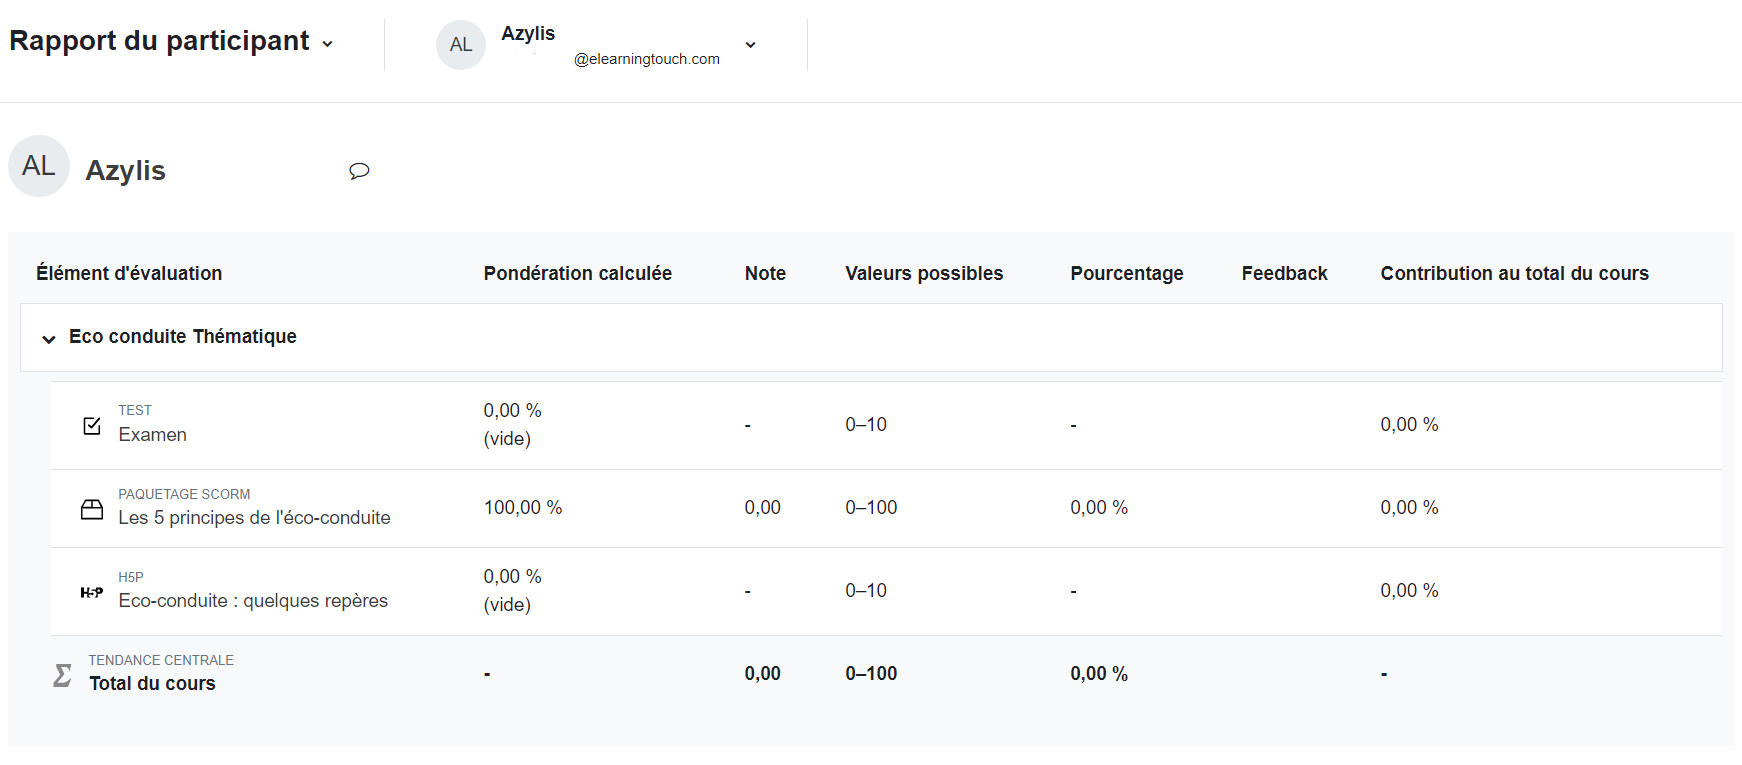Click the Contribution au total du cours header
This screenshot has height=765, width=1742.
(1514, 274)
